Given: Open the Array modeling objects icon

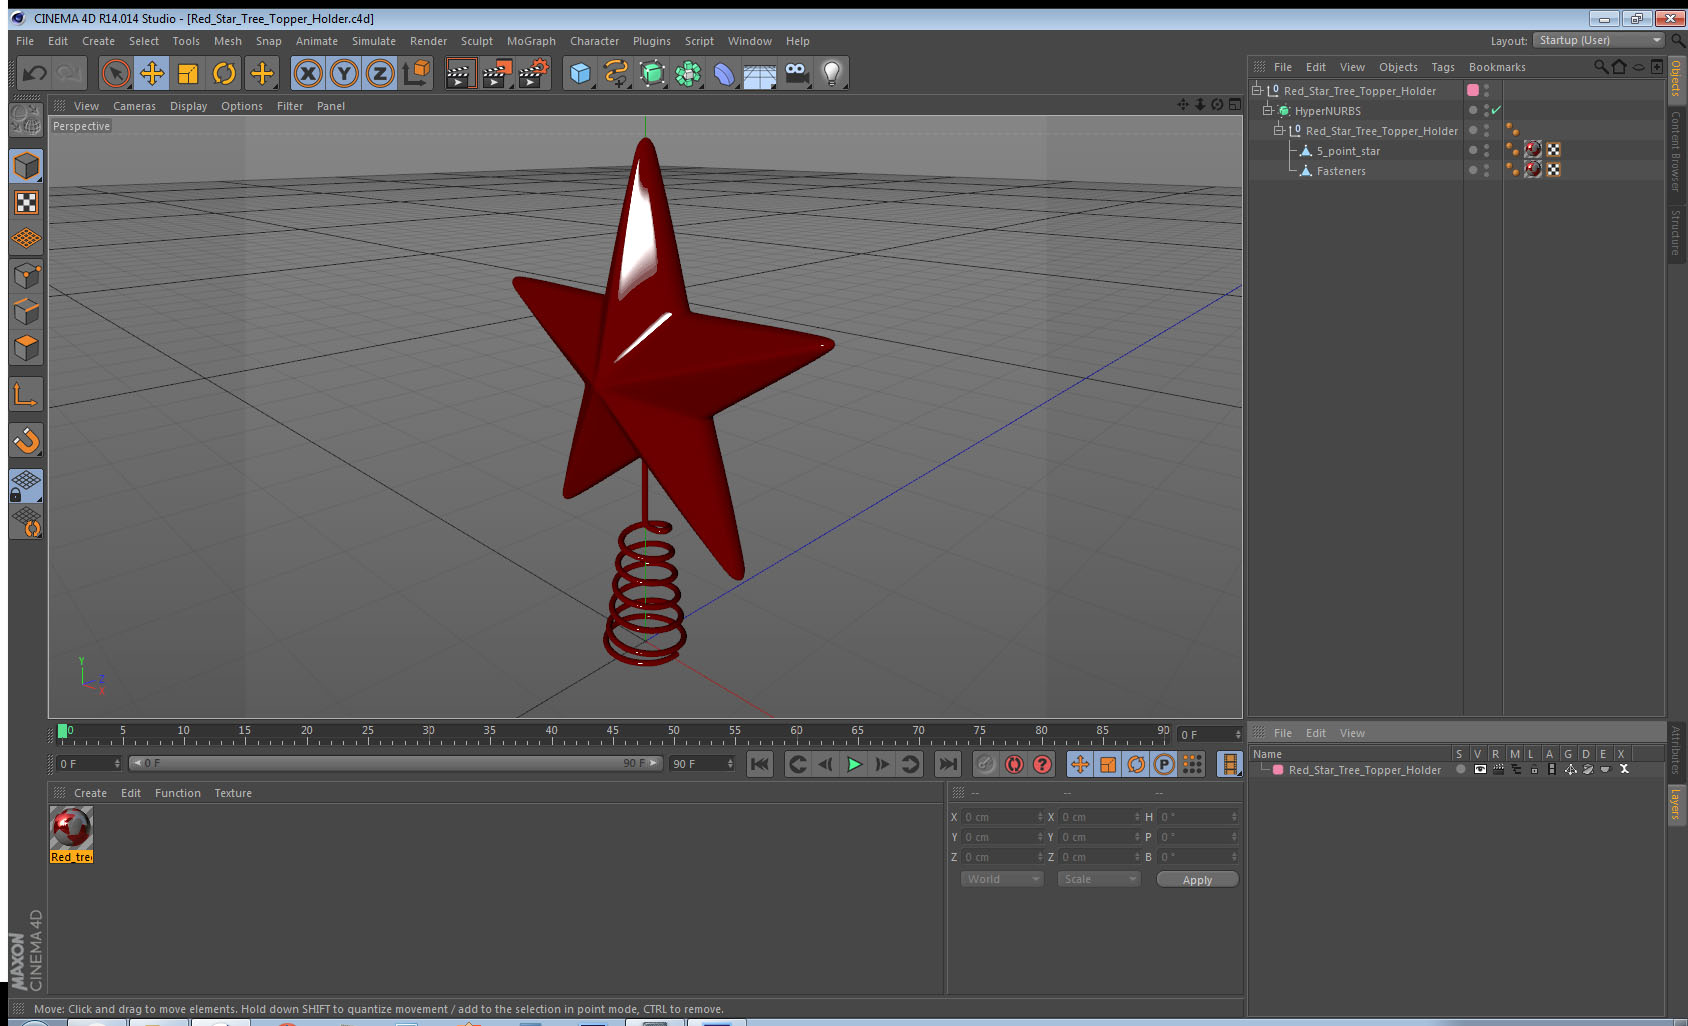Looking at the screenshot, I should pyautogui.click(x=688, y=73).
